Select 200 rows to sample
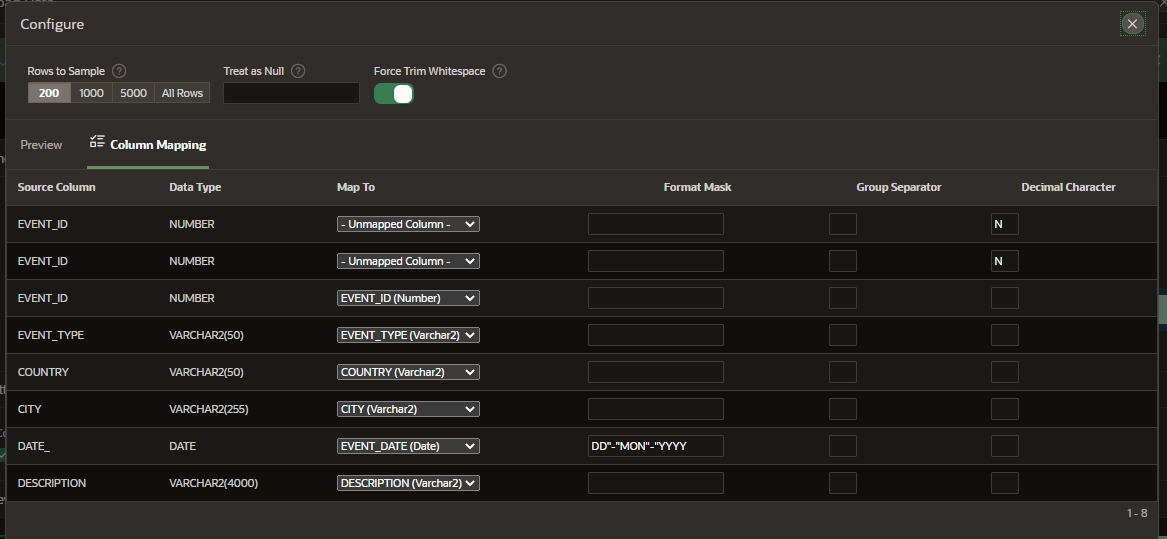Viewport: 1167px width, 539px height. click(x=49, y=93)
